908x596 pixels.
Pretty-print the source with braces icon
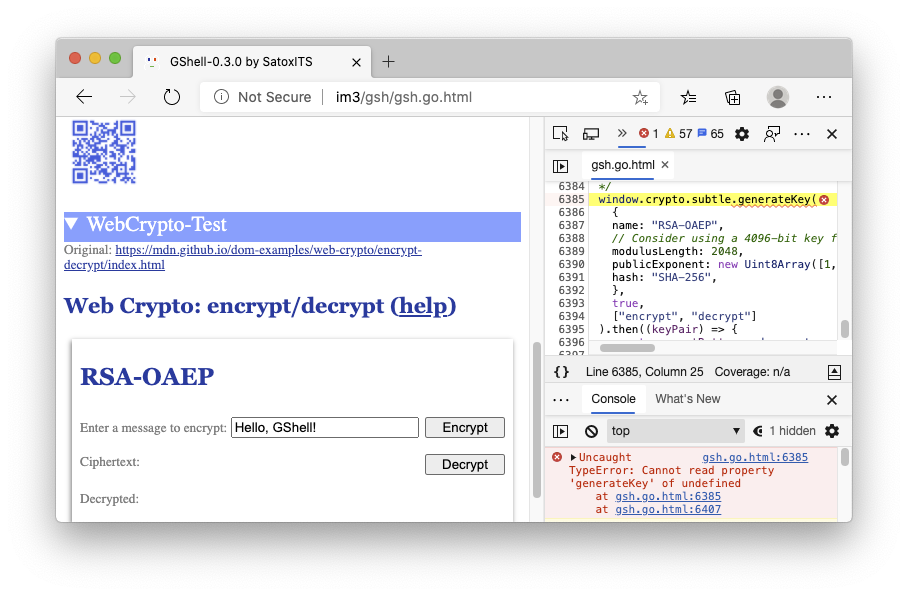coord(561,372)
